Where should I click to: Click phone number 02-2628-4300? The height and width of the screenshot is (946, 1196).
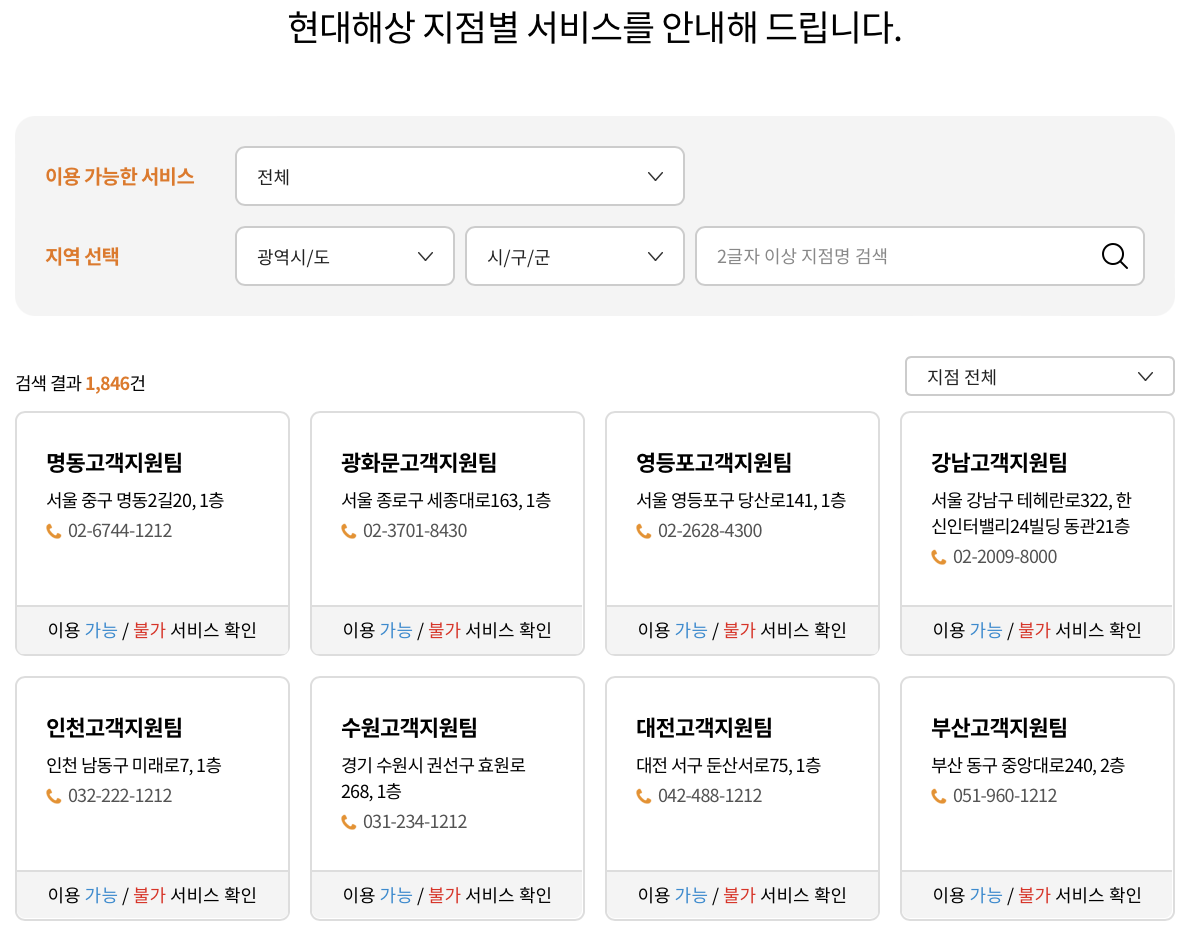(x=710, y=531)
